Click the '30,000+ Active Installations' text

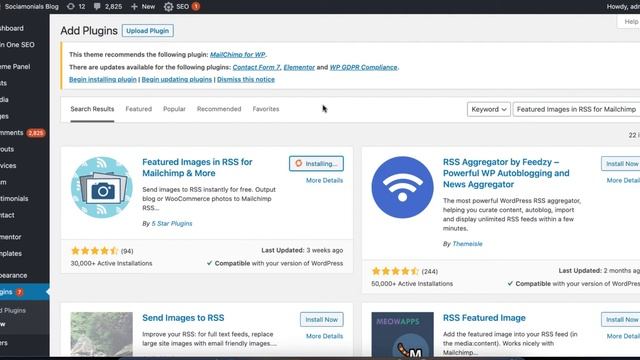click(111, 264)
